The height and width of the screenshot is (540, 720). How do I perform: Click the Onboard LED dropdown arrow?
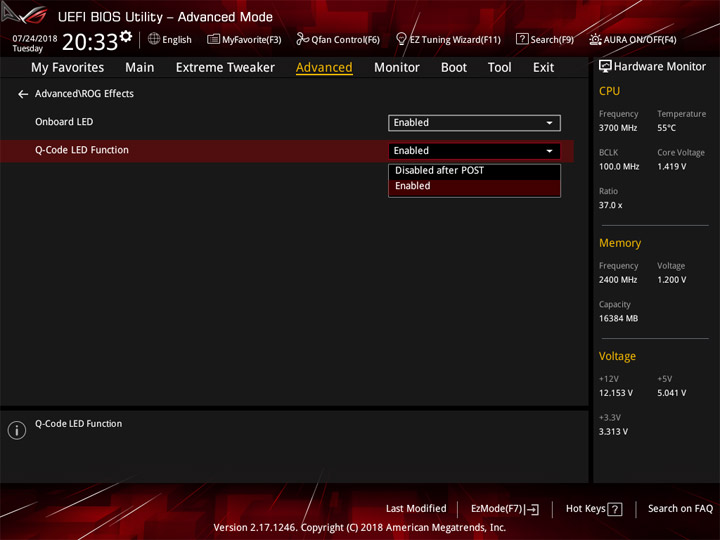pyautogui.click(x=549, y=123)
